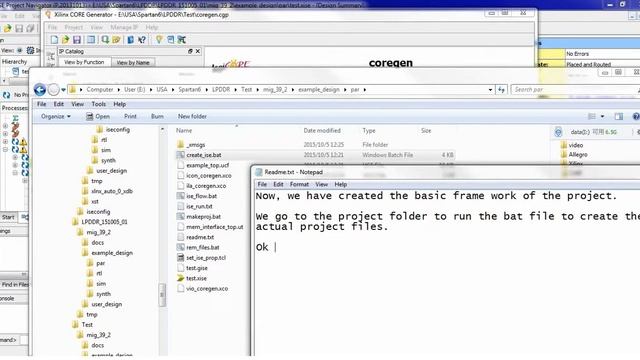The image size is (640, 360).
Task: Click the blue book documentation icon in CORE Generator
Action: coord(130,40)
